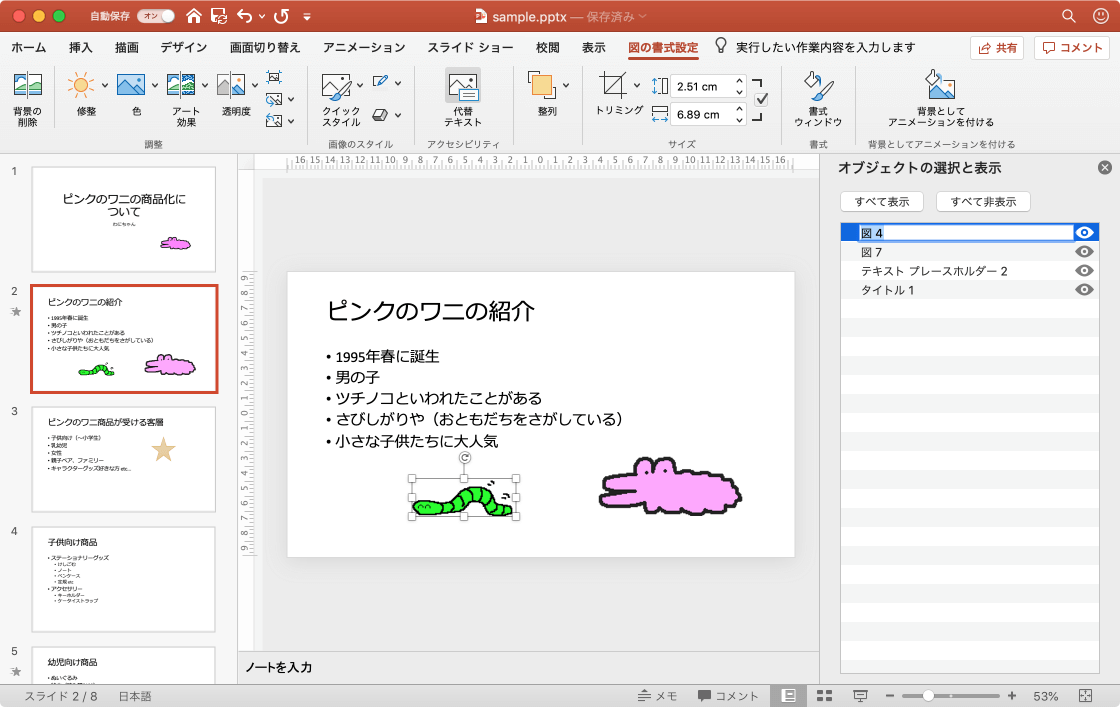The height and width of the screenshot is (707, 1120).
Task: Click the 共有 share button
Action: pos(997,48)
